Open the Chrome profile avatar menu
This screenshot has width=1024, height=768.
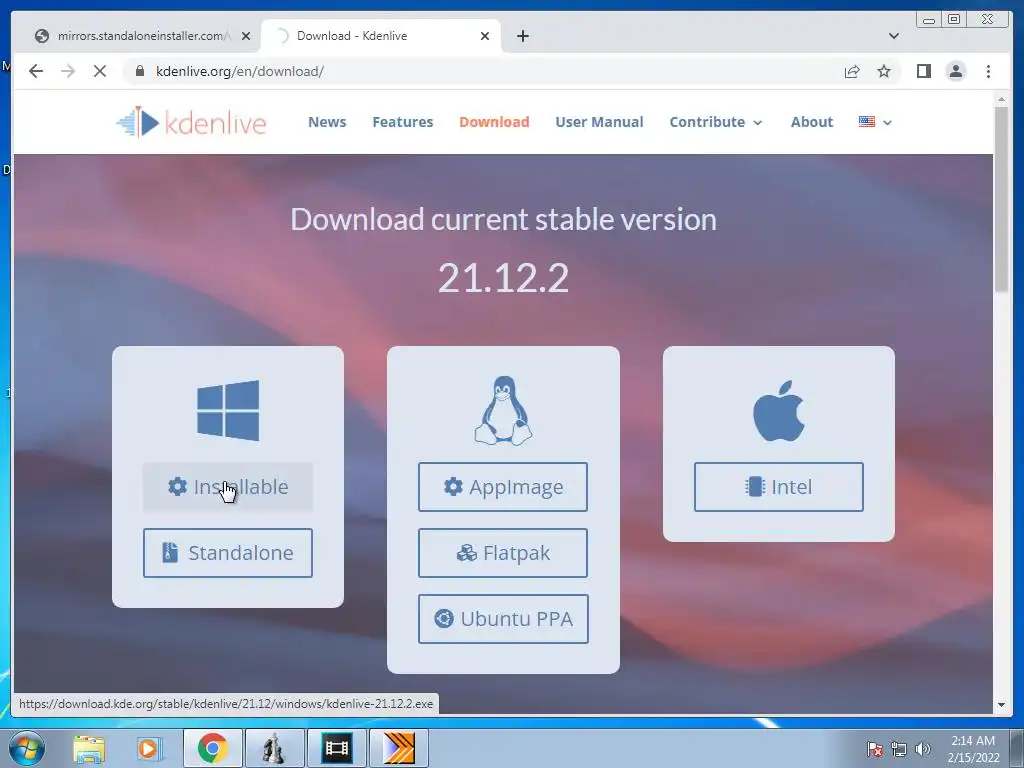click(x=955, y=71)
